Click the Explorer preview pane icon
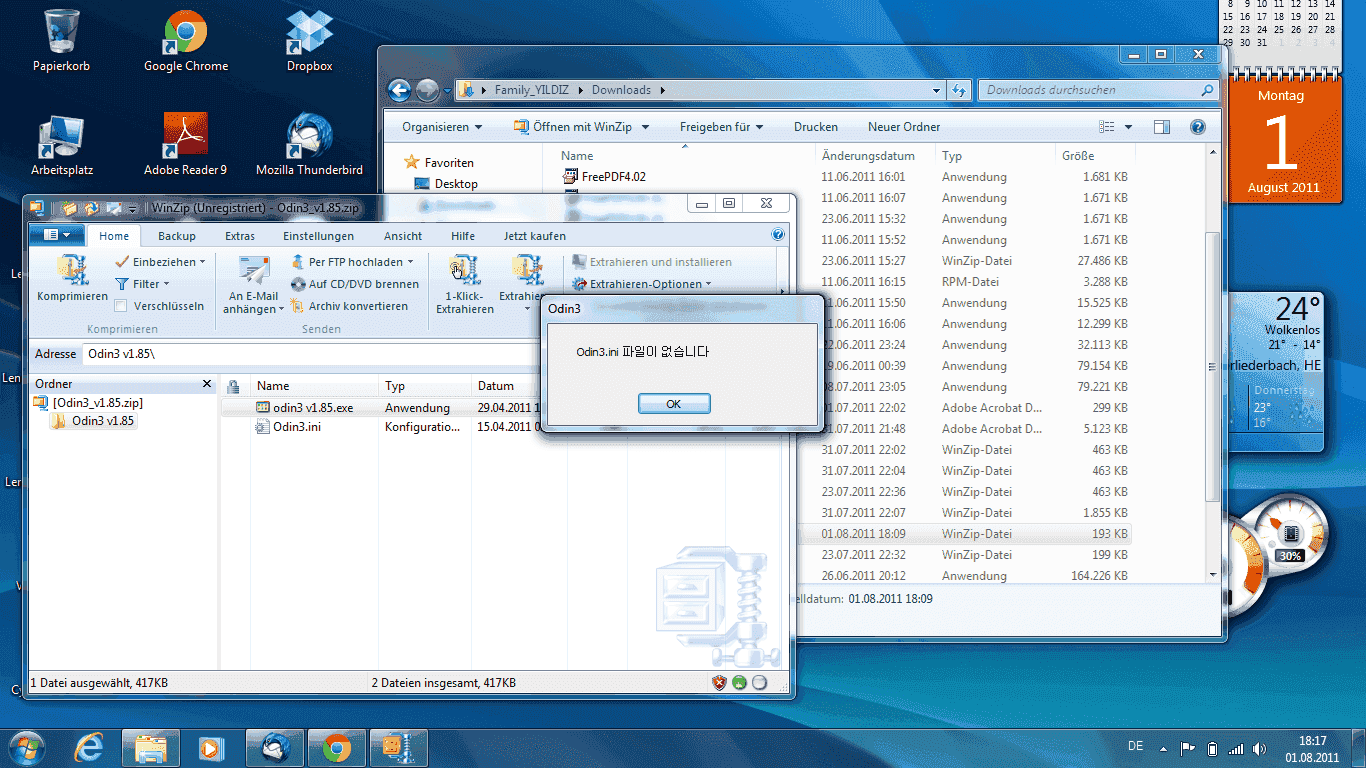The width and height of the screenshot is (1366, 768). click(1161, 127)
